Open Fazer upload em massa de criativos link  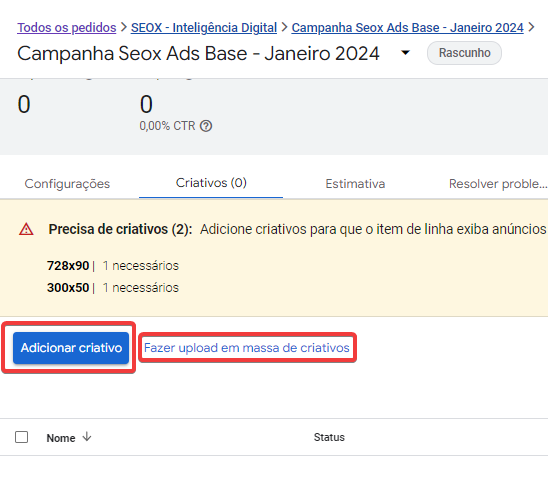247,348
